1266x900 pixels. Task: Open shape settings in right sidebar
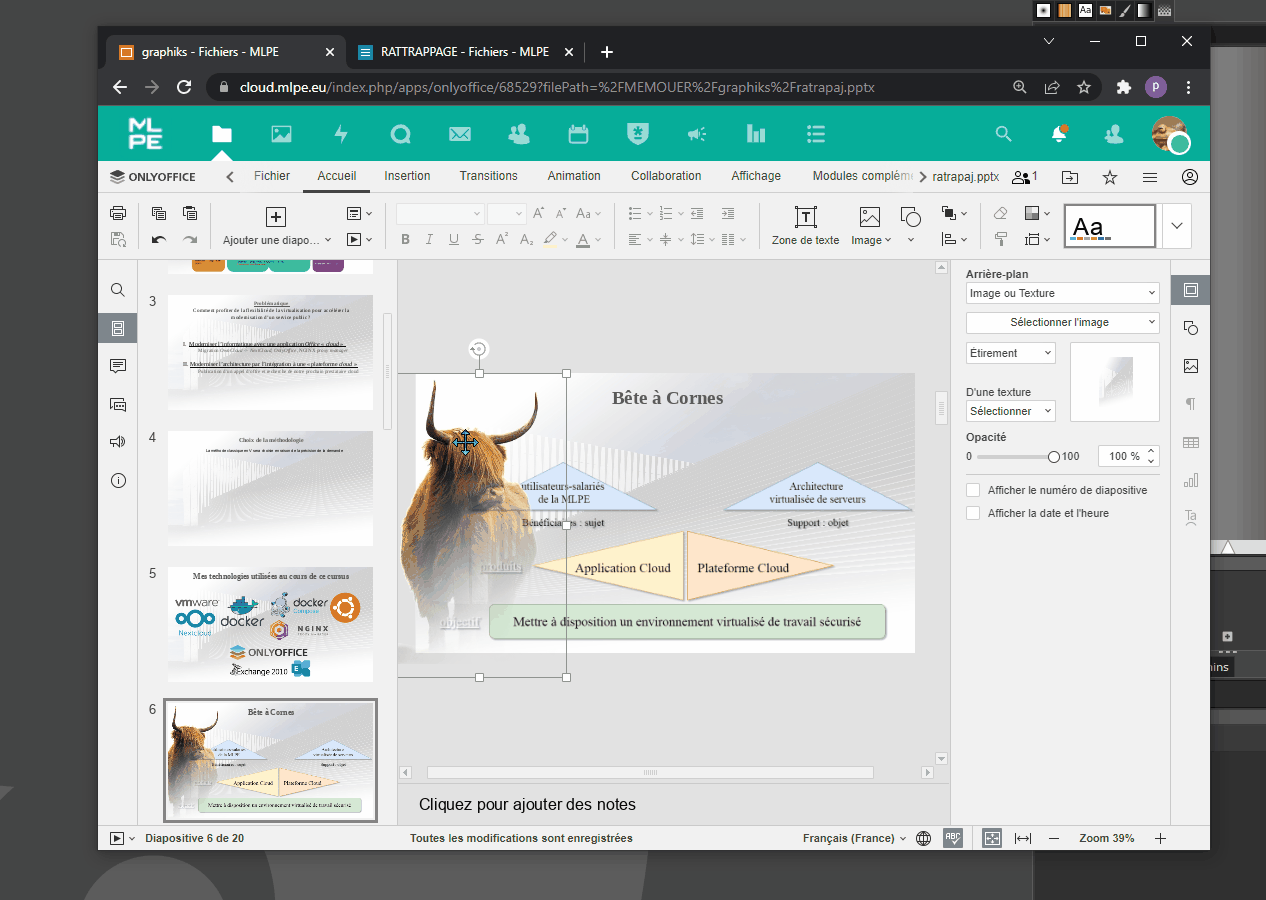tap(1190, 328)
